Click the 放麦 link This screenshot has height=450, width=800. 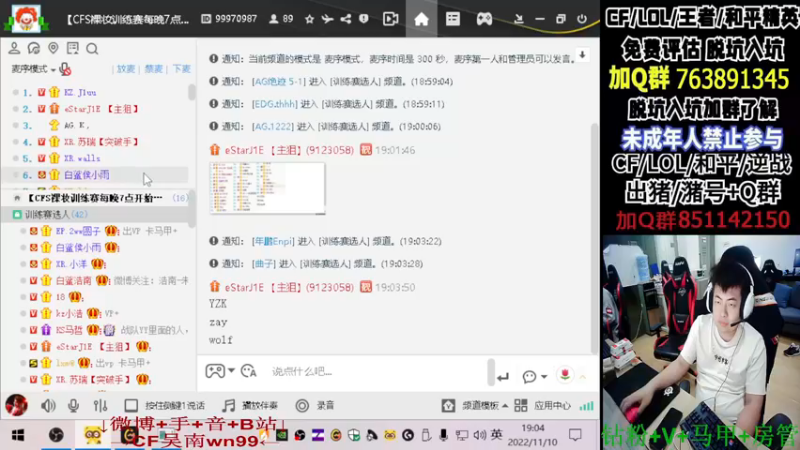point(126,69)
